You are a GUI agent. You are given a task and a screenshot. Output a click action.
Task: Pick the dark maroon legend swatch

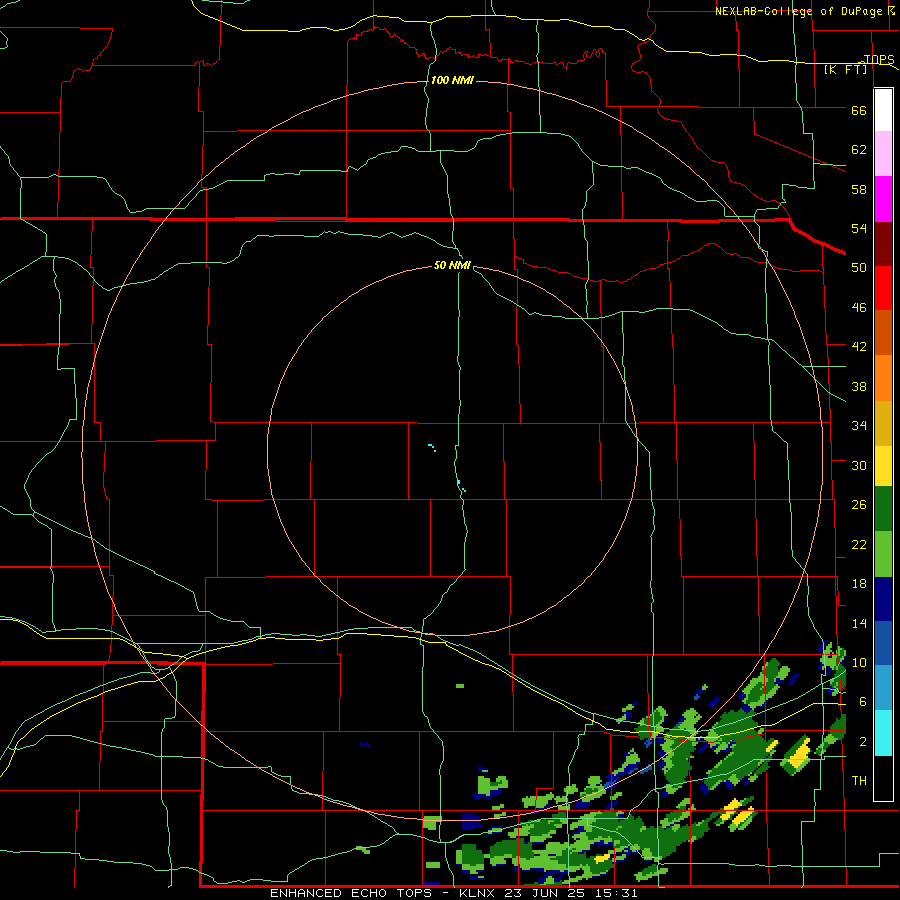883,244
